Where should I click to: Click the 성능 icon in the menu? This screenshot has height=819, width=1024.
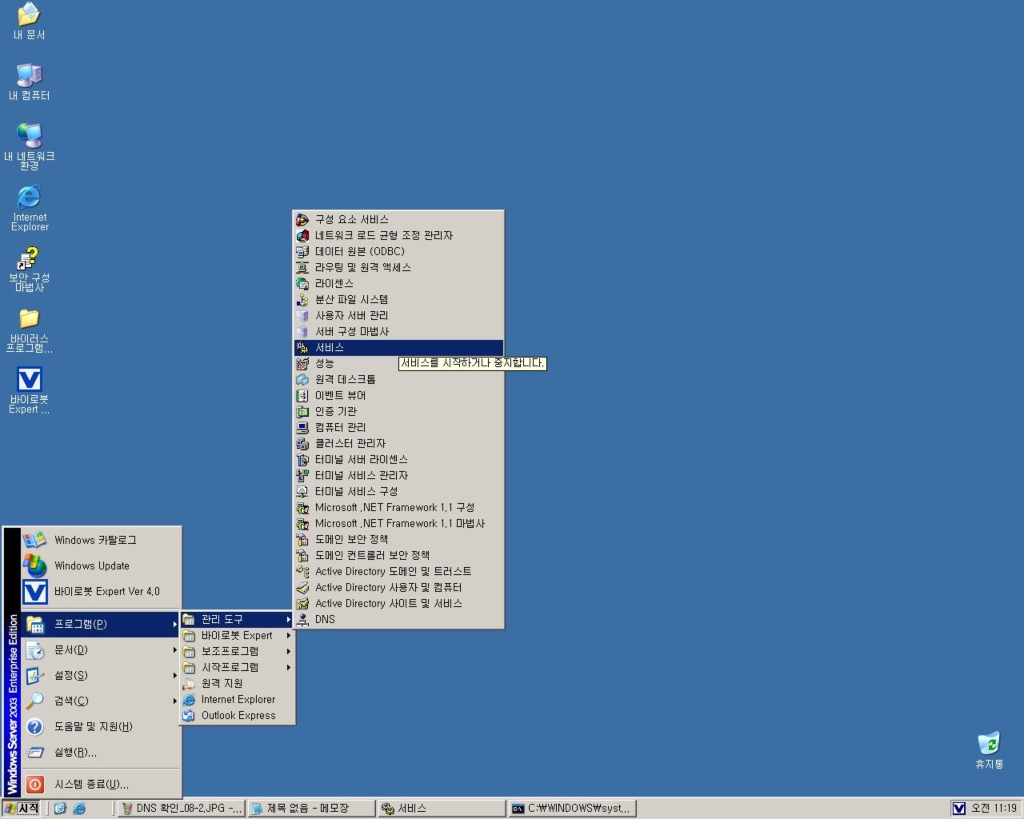click(x=302, y=363)
